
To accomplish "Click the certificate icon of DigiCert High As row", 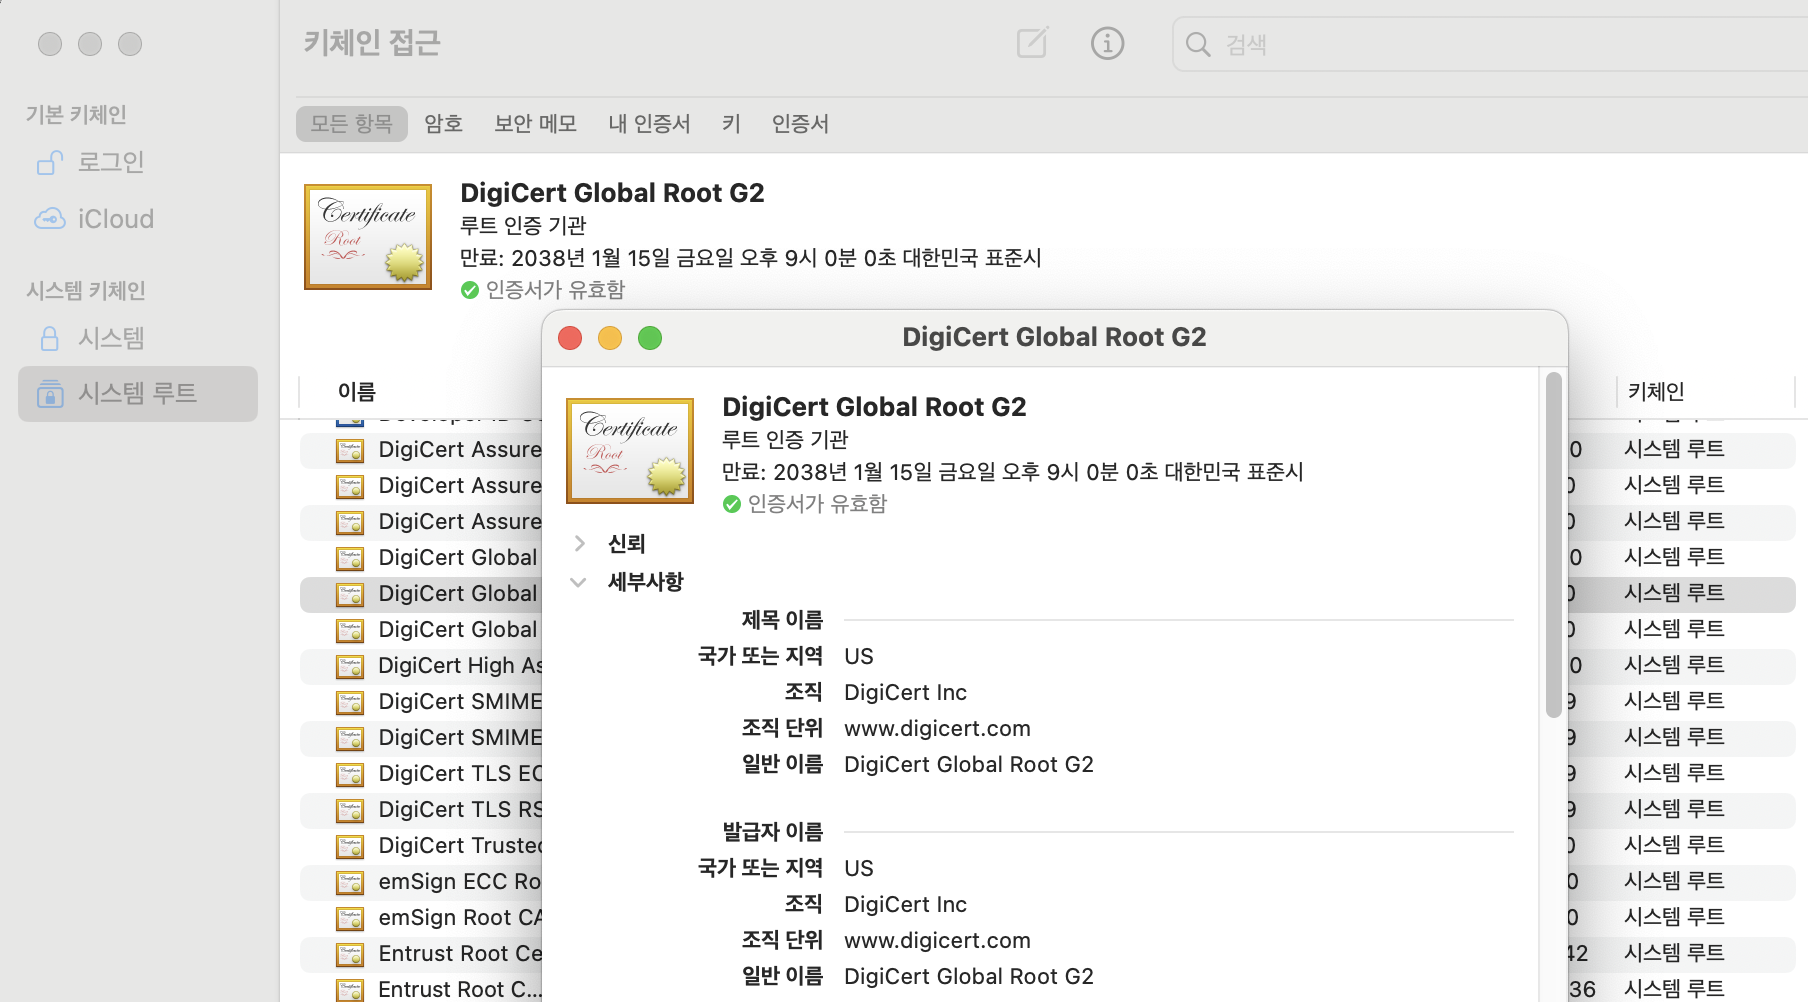I will pyautogui.click(x=350, y=666).
